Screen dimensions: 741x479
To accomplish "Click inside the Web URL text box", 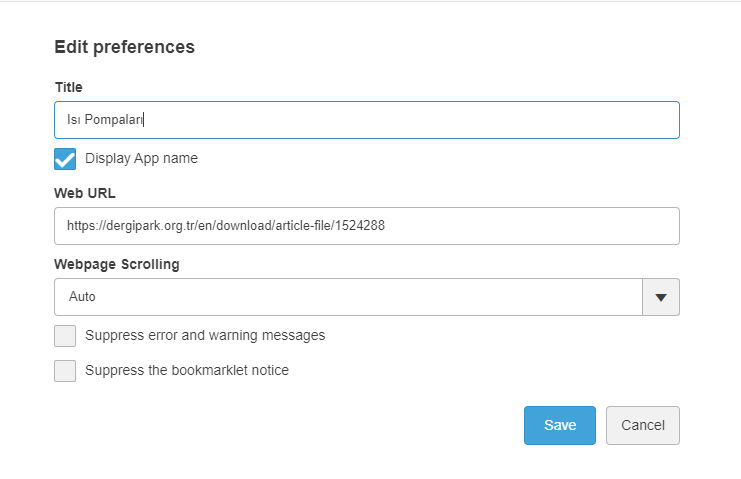I will tap(366, 226).
